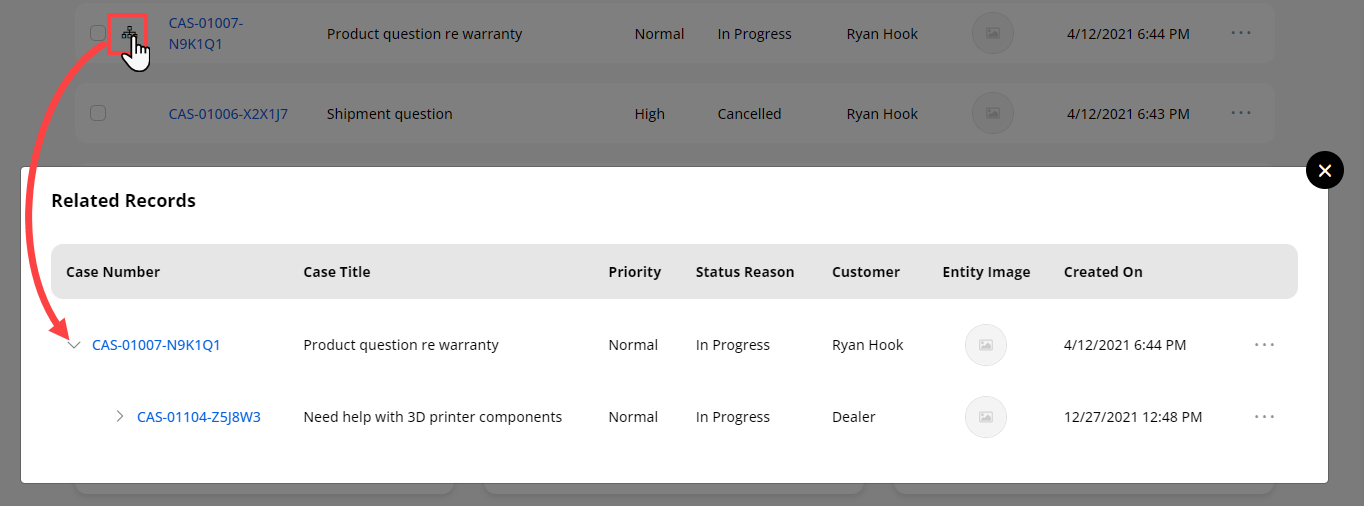The height and width of the screenshot is (506, 1364).
Task: Open more options for CAS-01104-Z5J8W3 row
Action: [x=1264, y=417]
